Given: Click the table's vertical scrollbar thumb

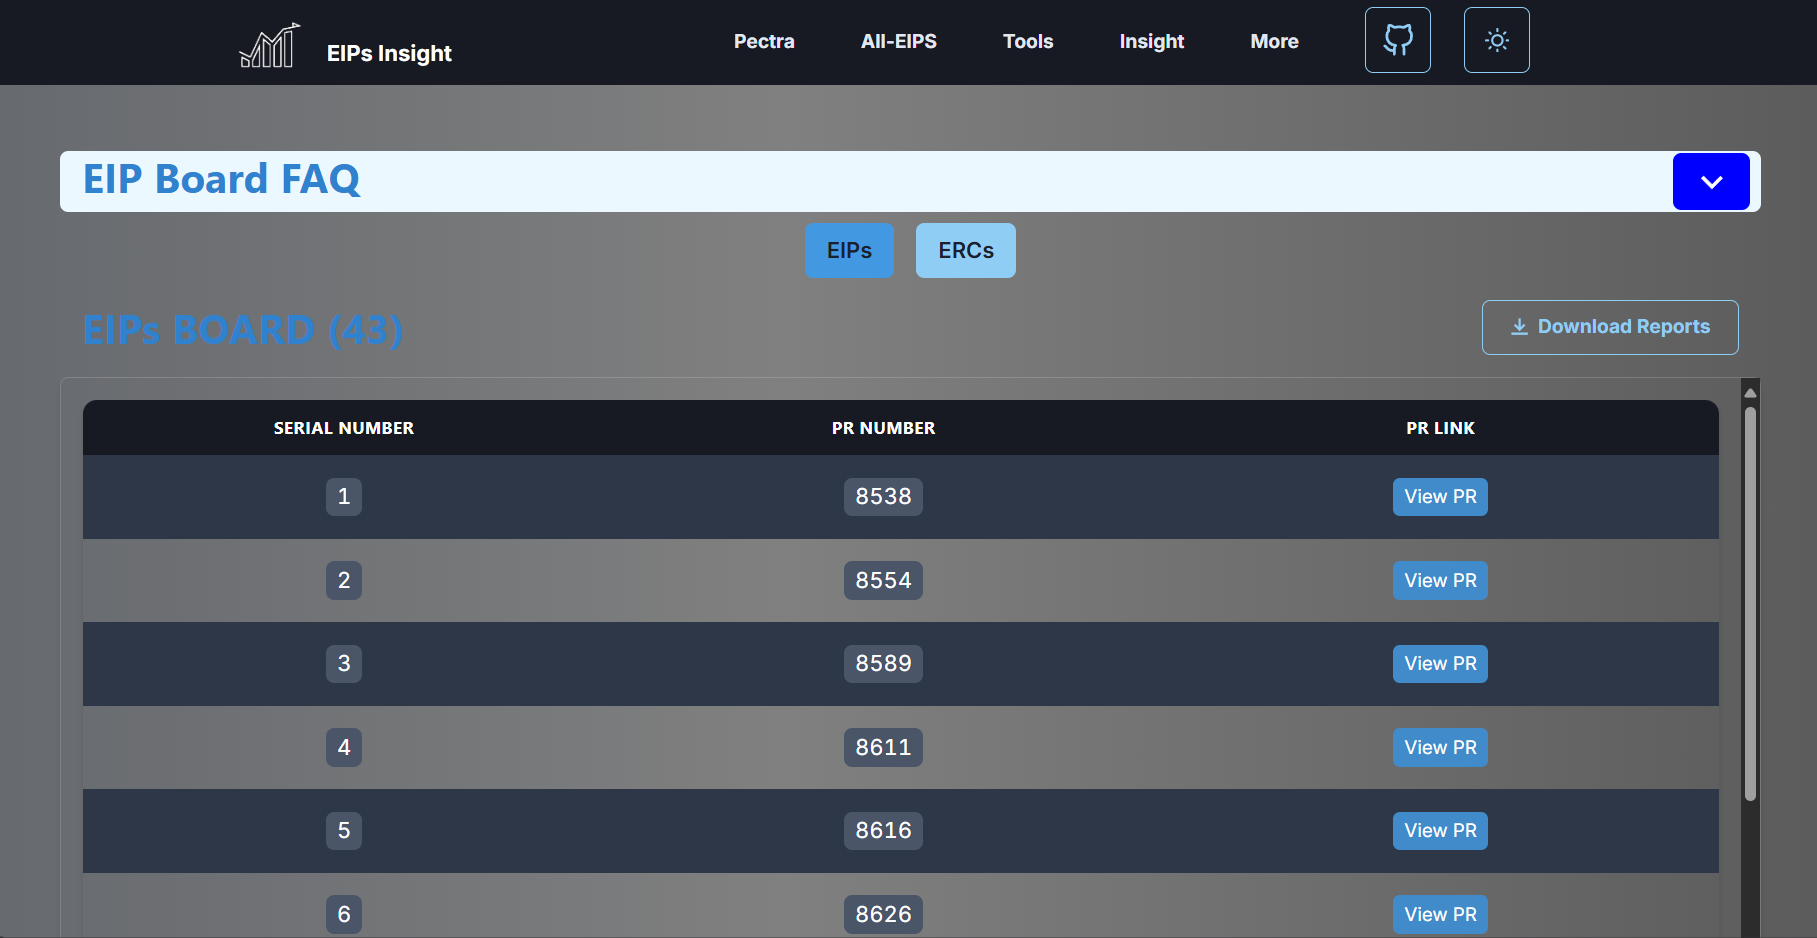Looking at the screenshot, I should pos(1750,600).
